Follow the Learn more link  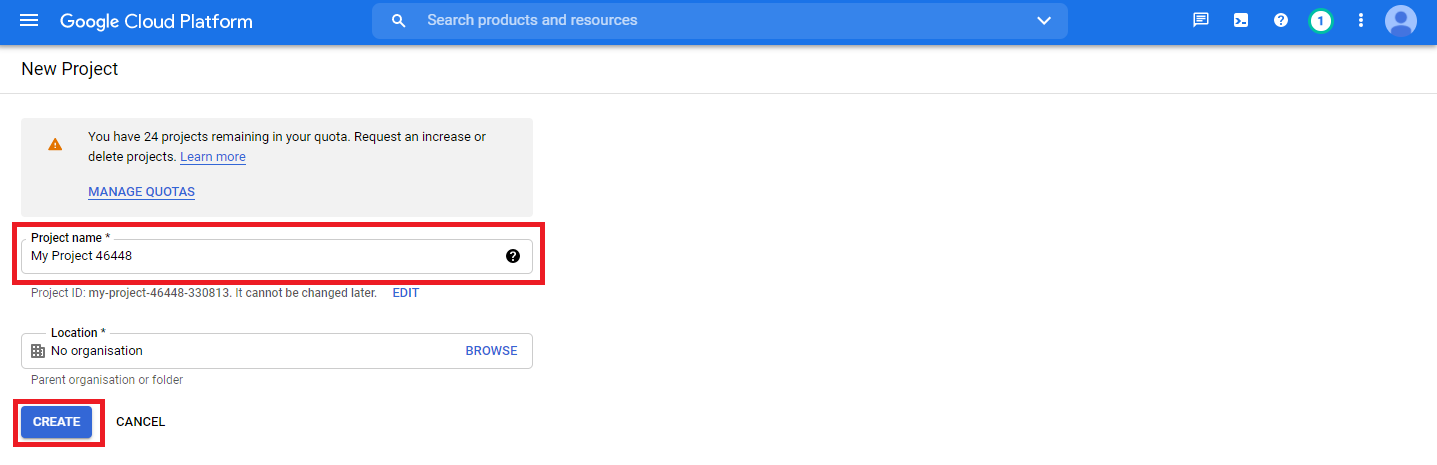point(213,157)
